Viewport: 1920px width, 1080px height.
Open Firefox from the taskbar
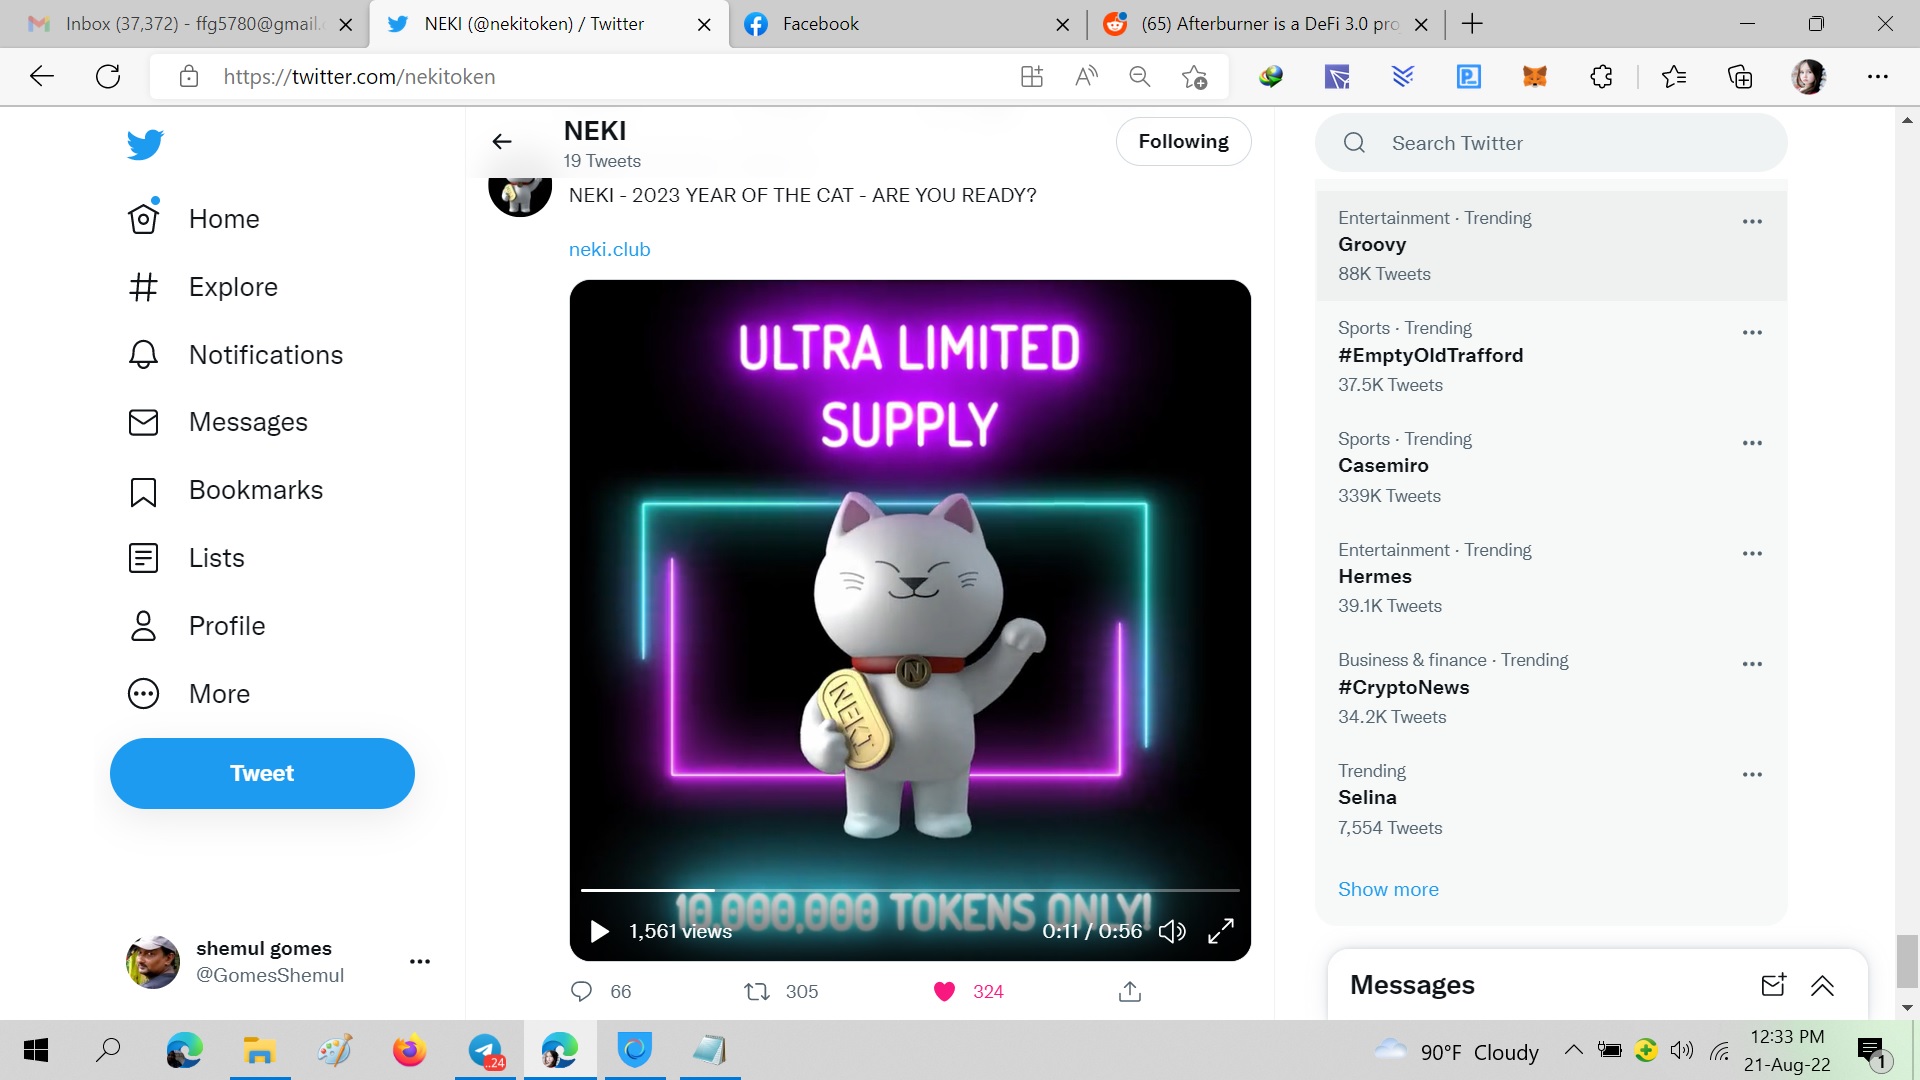pyautogui.click(x=409, y=1050)
